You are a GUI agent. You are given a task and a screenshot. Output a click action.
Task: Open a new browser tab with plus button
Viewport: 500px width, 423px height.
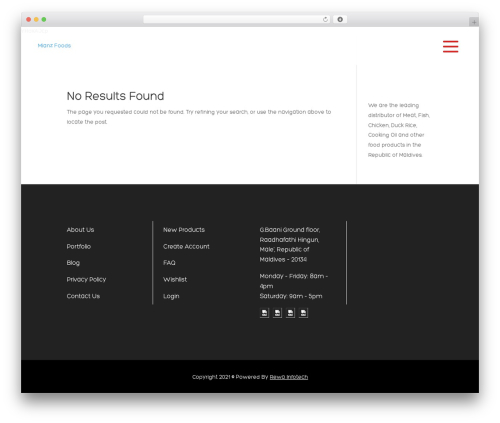[x=474, y=22]
